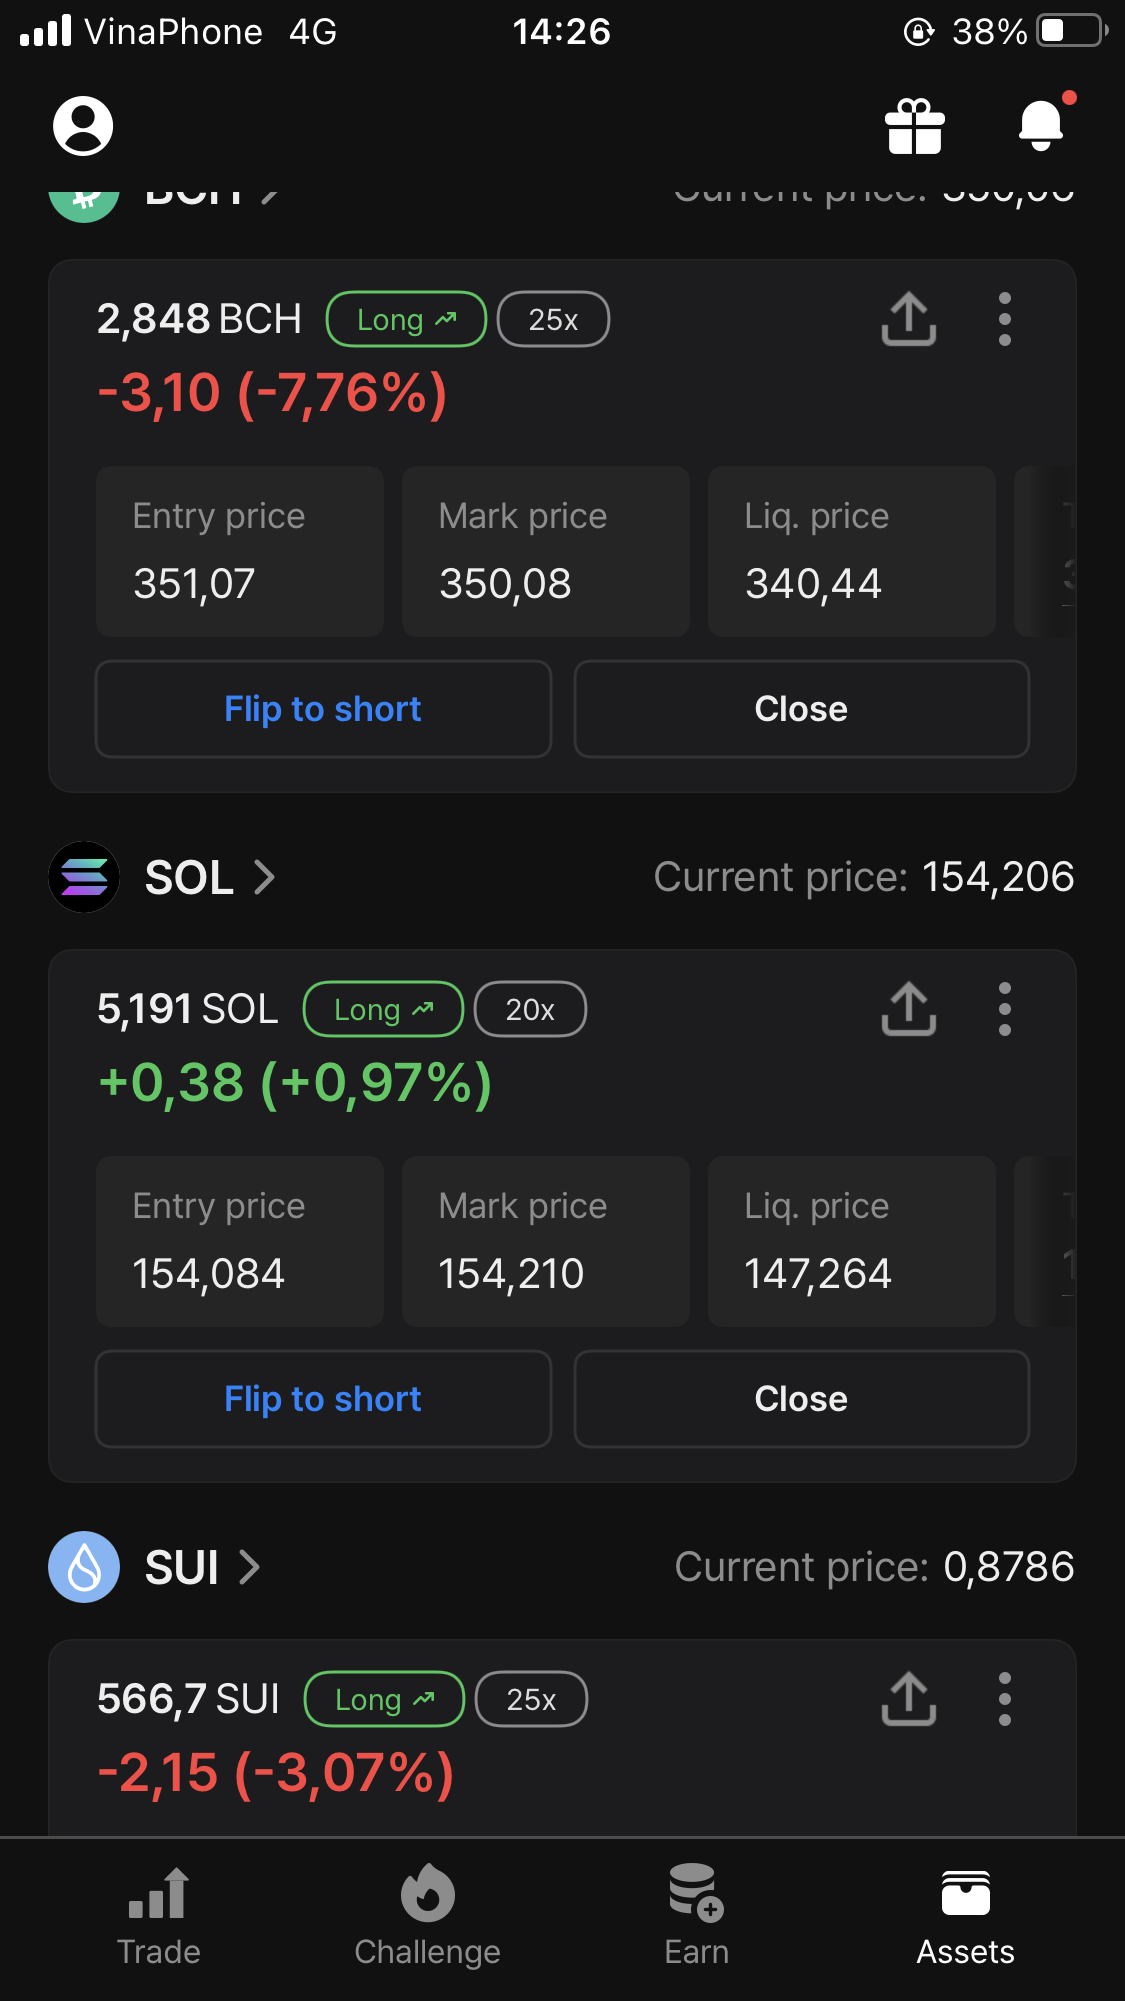The image size is (1125, 2001).
Task: Go to the Challenge tab
Action: click(427, 1915)
